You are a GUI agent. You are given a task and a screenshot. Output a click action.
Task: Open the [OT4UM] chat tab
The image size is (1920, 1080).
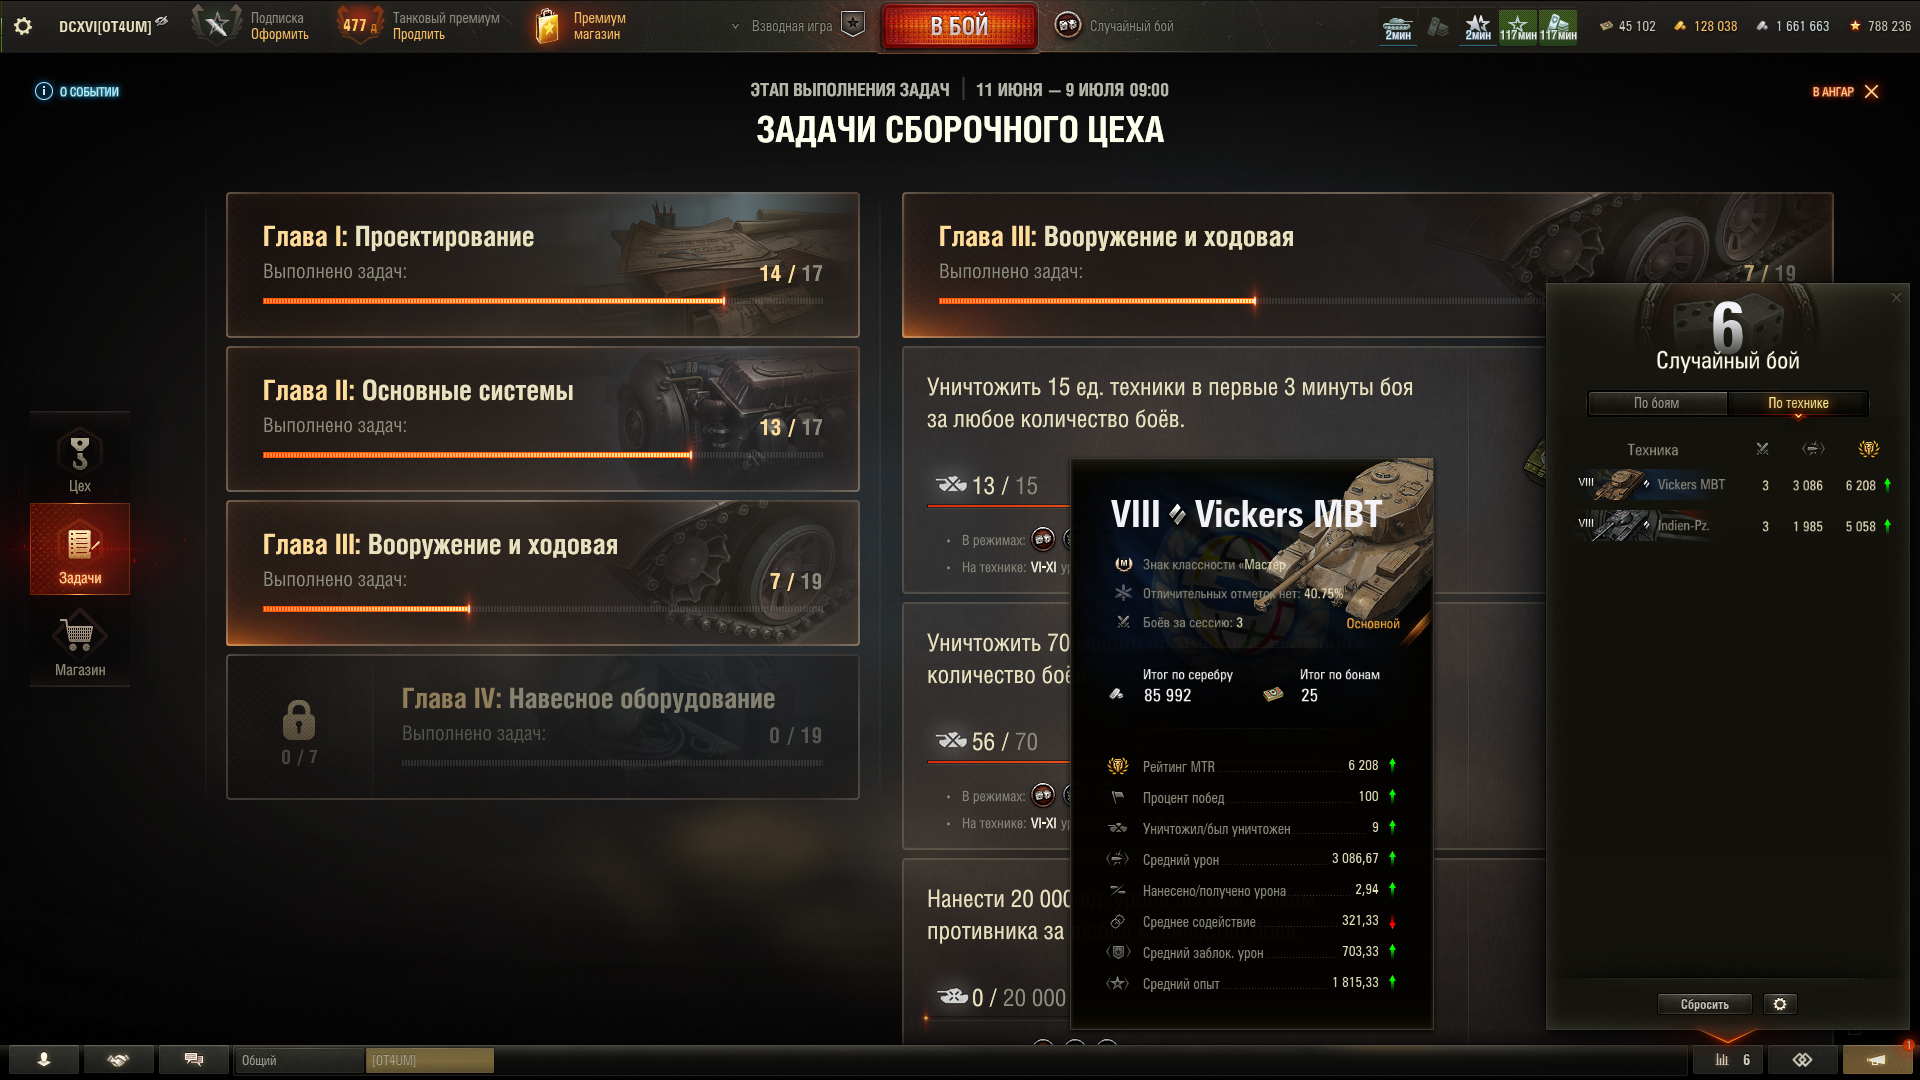pos(429,1060)
